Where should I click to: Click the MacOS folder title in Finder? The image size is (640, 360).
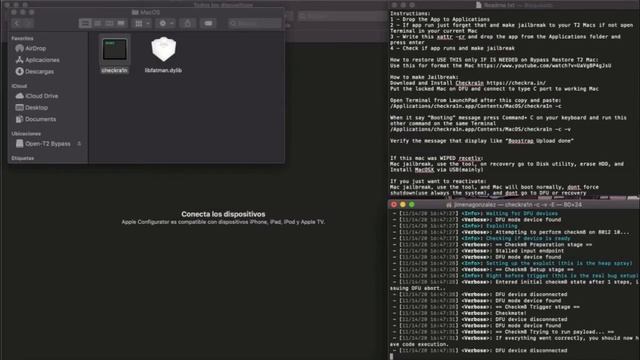point(146,12)
